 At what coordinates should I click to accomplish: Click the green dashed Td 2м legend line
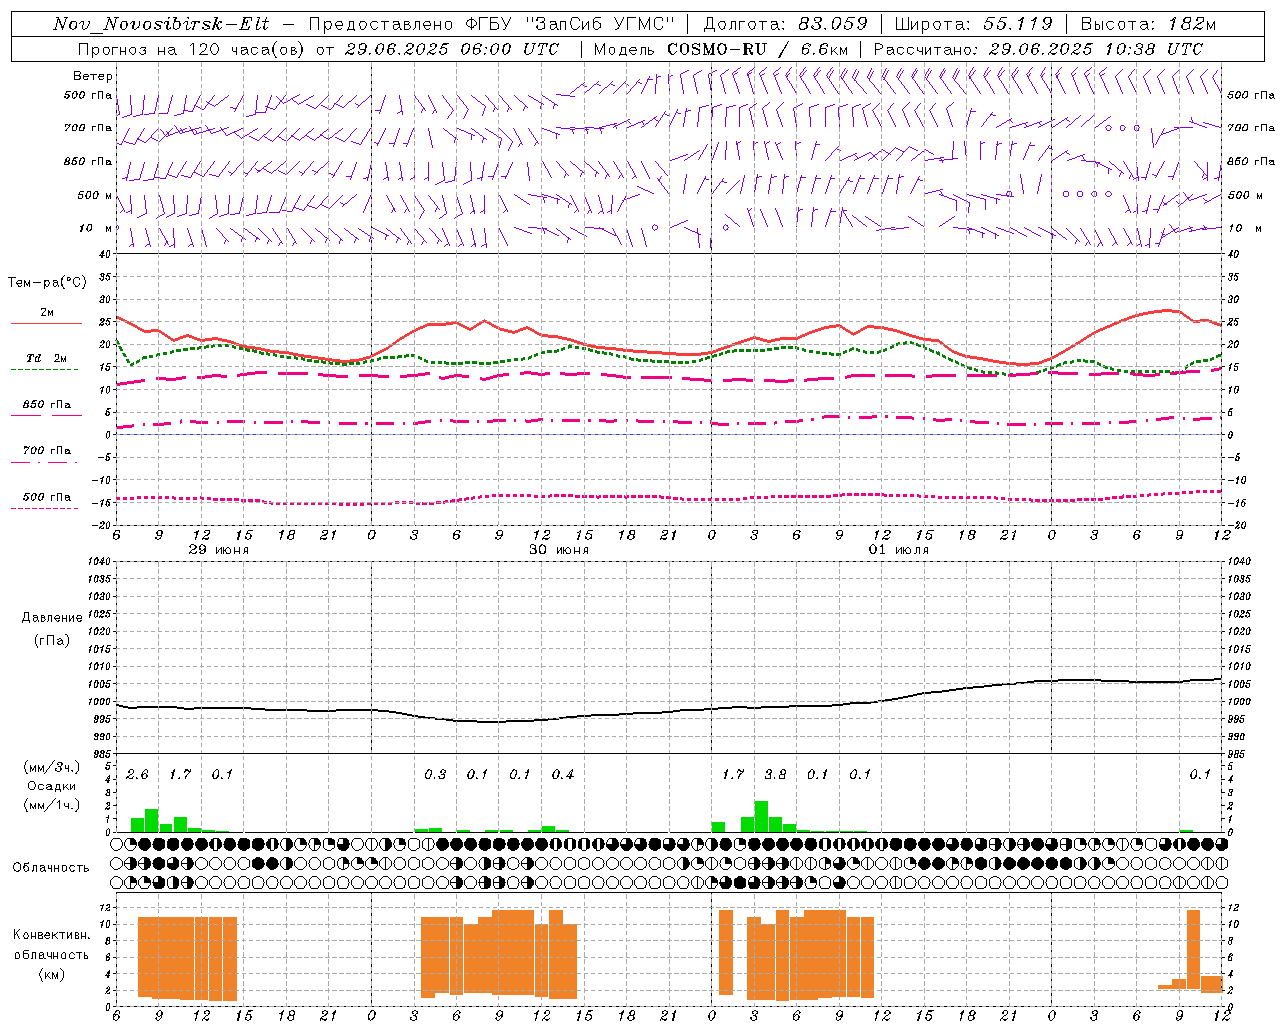click(44, 370)
